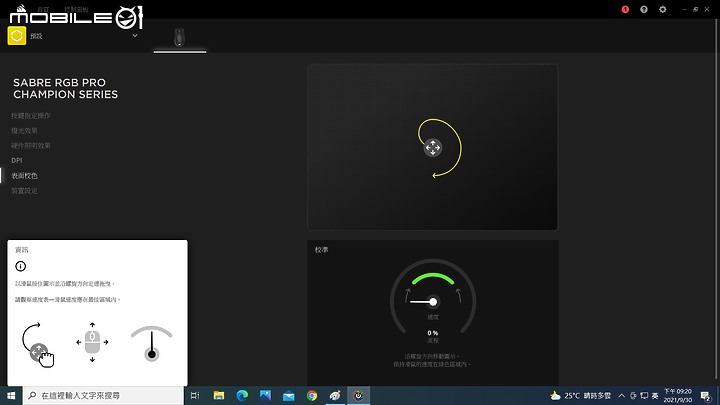This screenshot has width=720, height=405.
Task: Click the speed gauge needle knob
Action: 433,302
